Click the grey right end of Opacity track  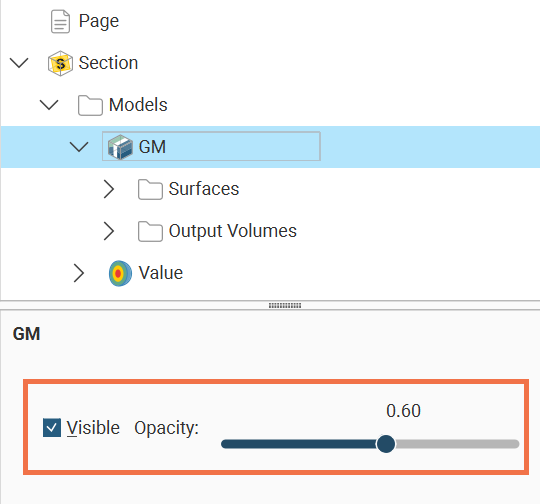pos(457,444)
